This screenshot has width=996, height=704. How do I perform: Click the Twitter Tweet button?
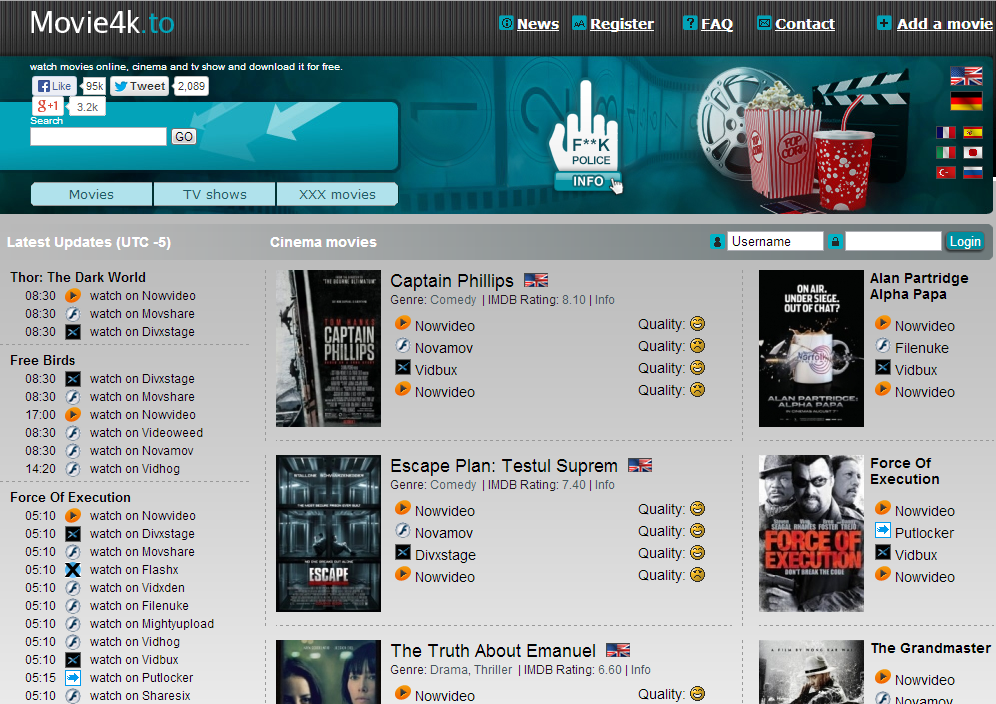pos(140,86)
